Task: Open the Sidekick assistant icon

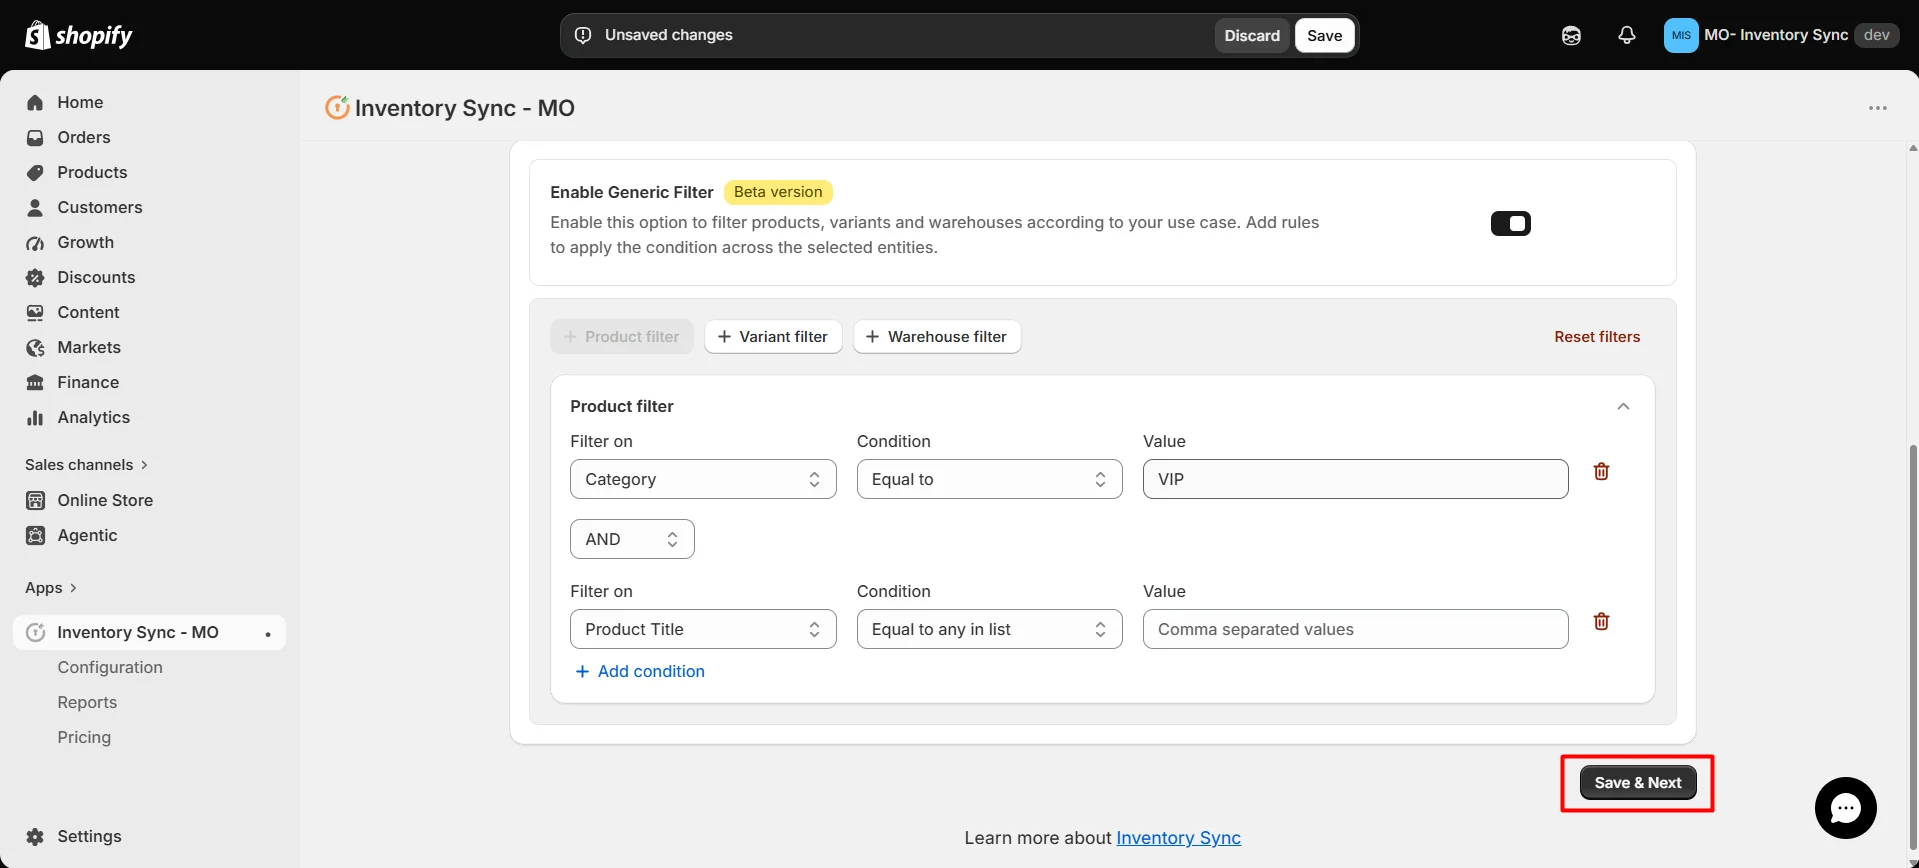Action: click(x=1571, y=35)
